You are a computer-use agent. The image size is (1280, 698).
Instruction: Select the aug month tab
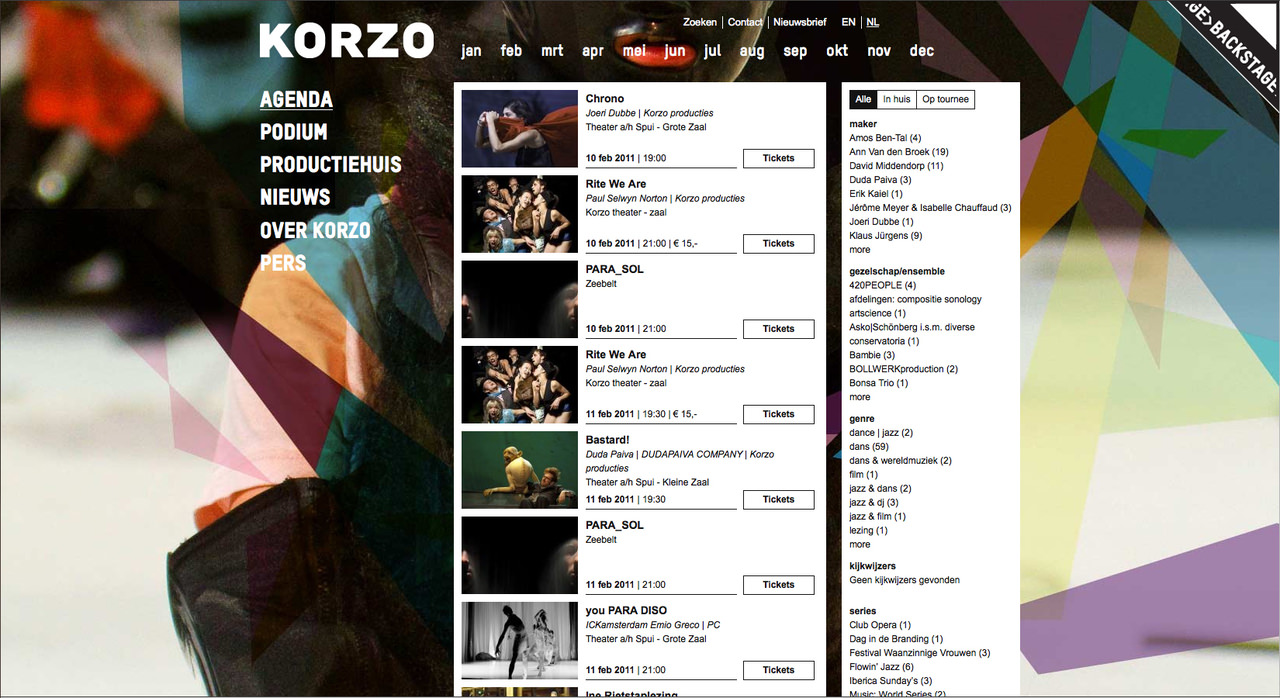[x=752, y=51]
